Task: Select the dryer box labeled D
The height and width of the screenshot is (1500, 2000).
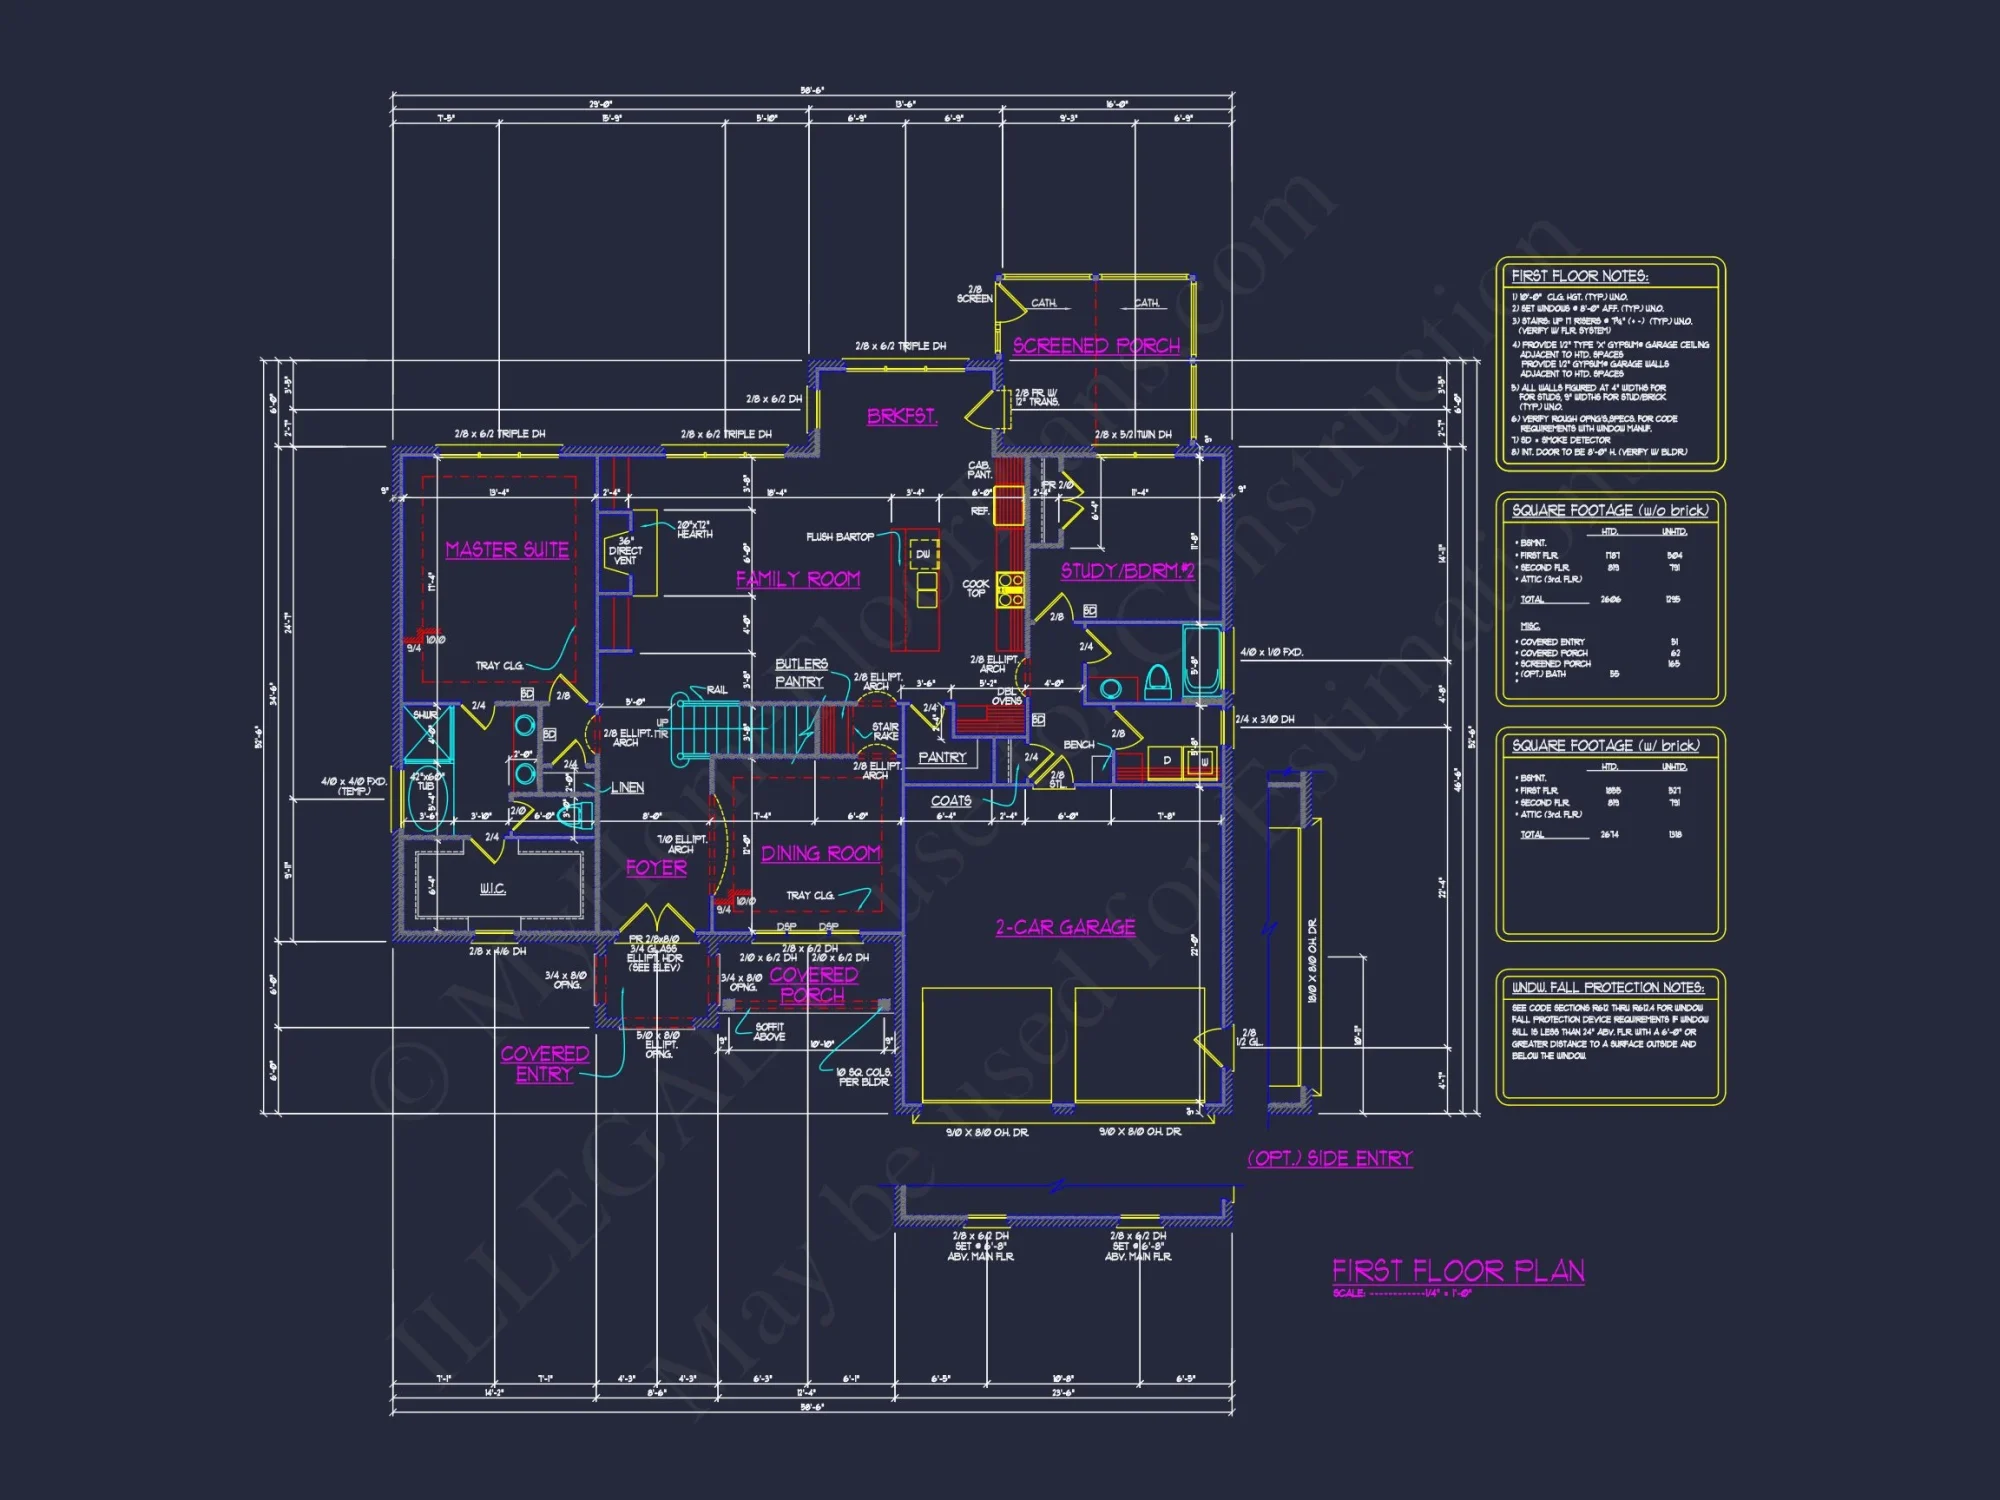Action: (1165, 760)
